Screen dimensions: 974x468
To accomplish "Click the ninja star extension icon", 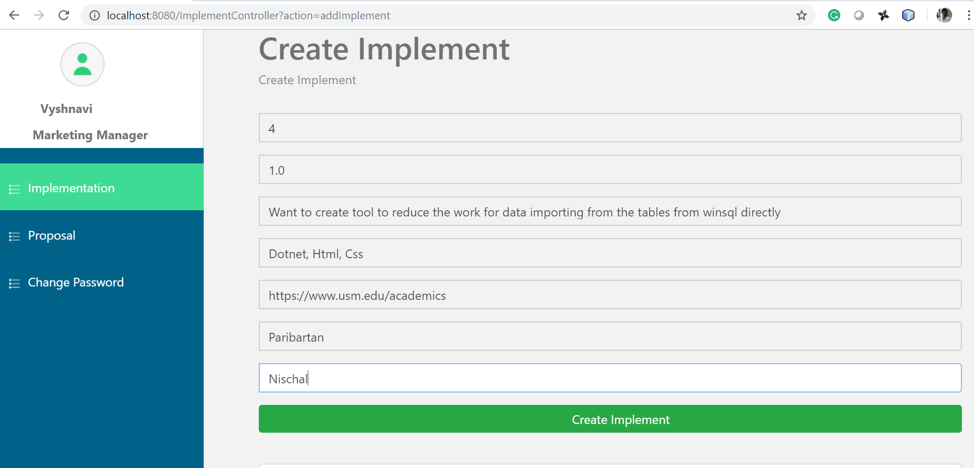I will tap(883, 15).
